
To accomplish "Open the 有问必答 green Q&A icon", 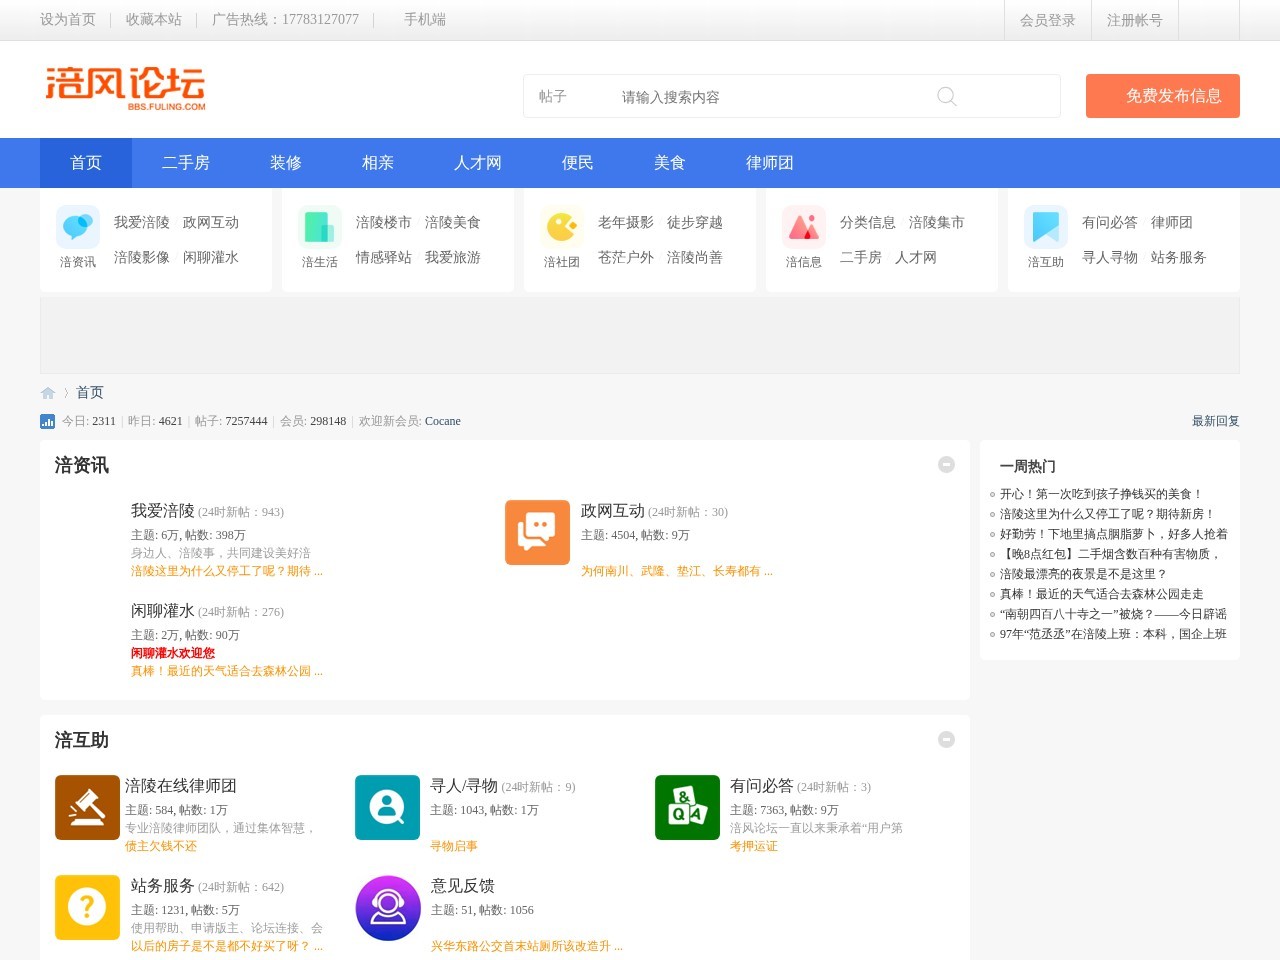I will 687,807.
